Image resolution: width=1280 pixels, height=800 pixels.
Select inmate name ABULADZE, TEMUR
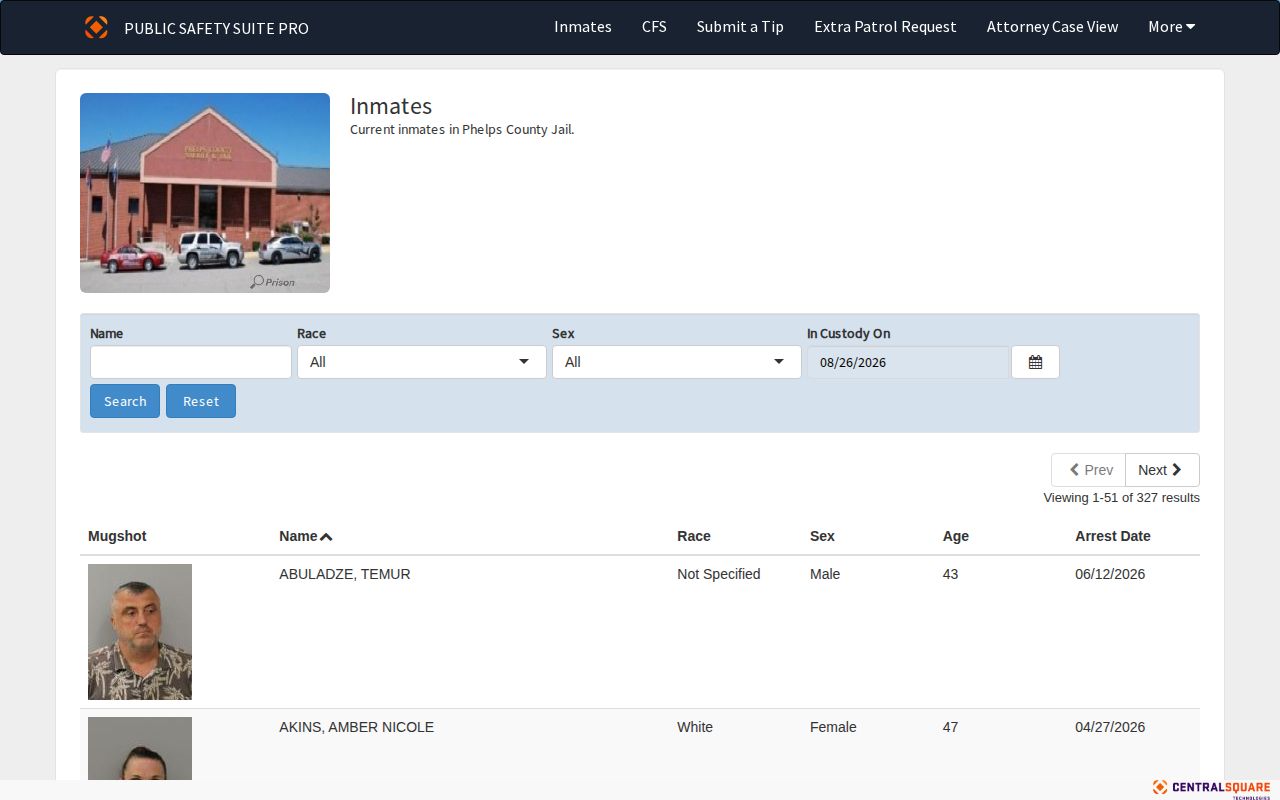[345, 574]
